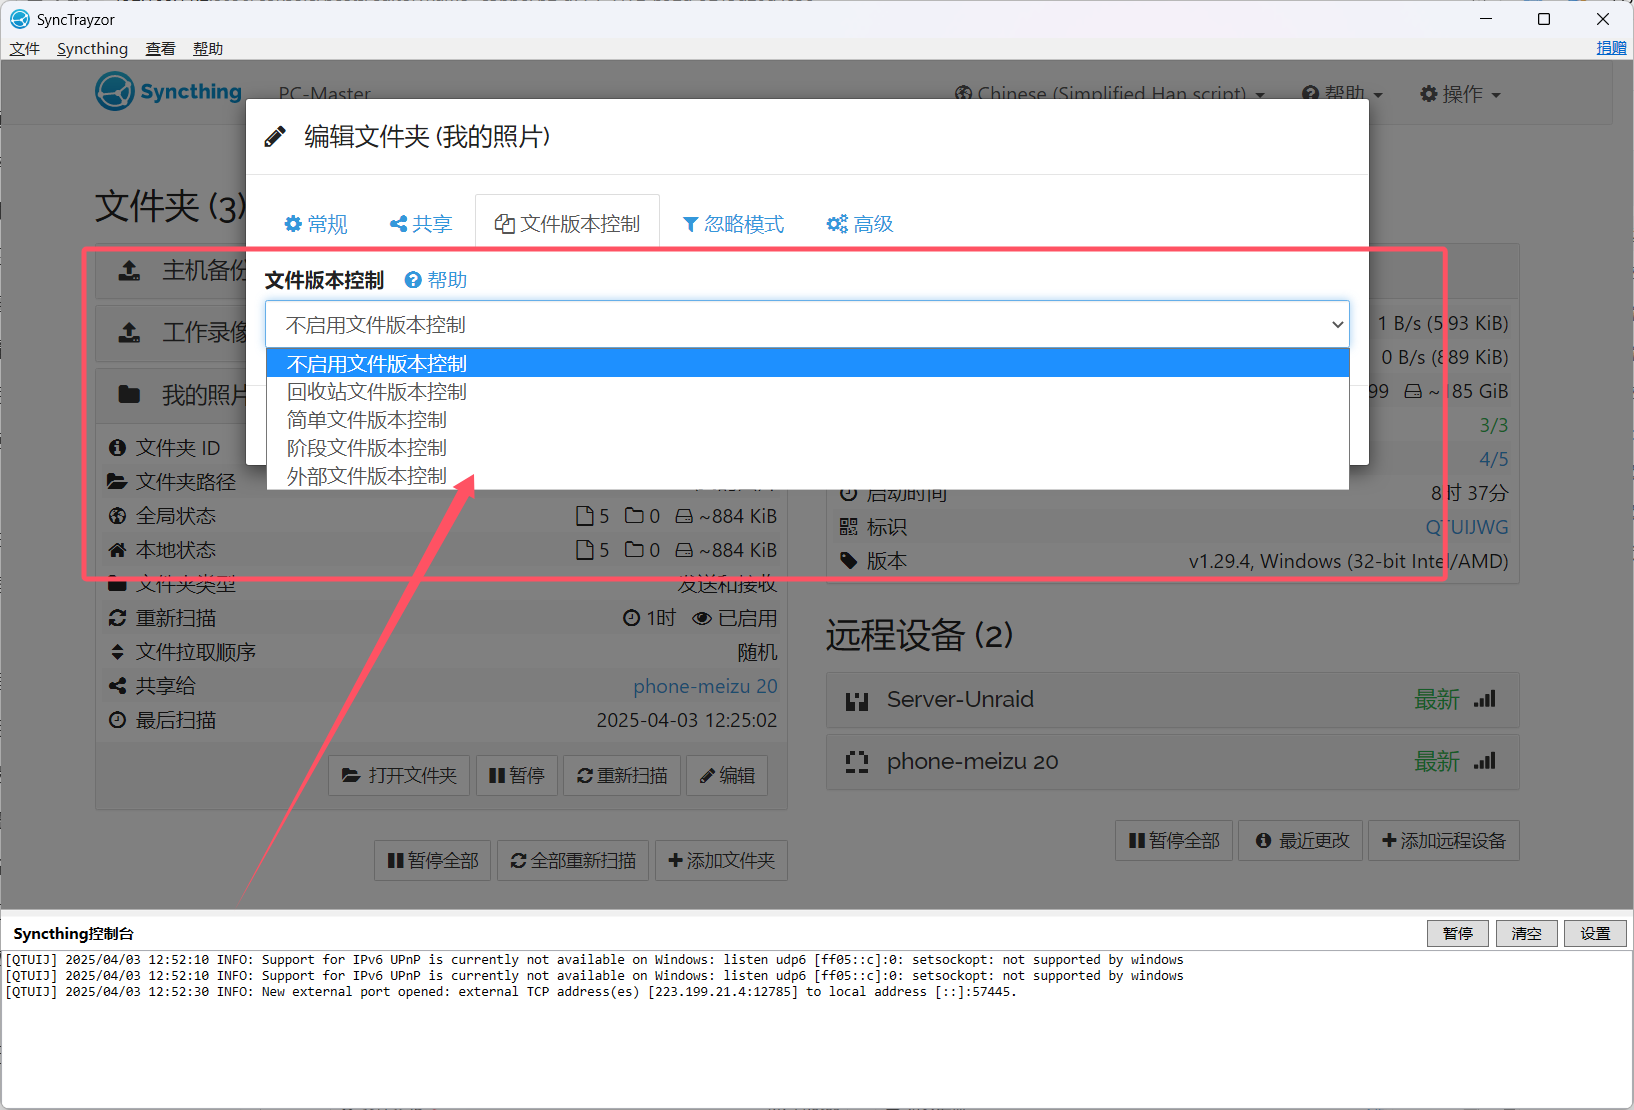Open the 高级 tab
The image size is (1634, 1110).
[x=860, y=224]
